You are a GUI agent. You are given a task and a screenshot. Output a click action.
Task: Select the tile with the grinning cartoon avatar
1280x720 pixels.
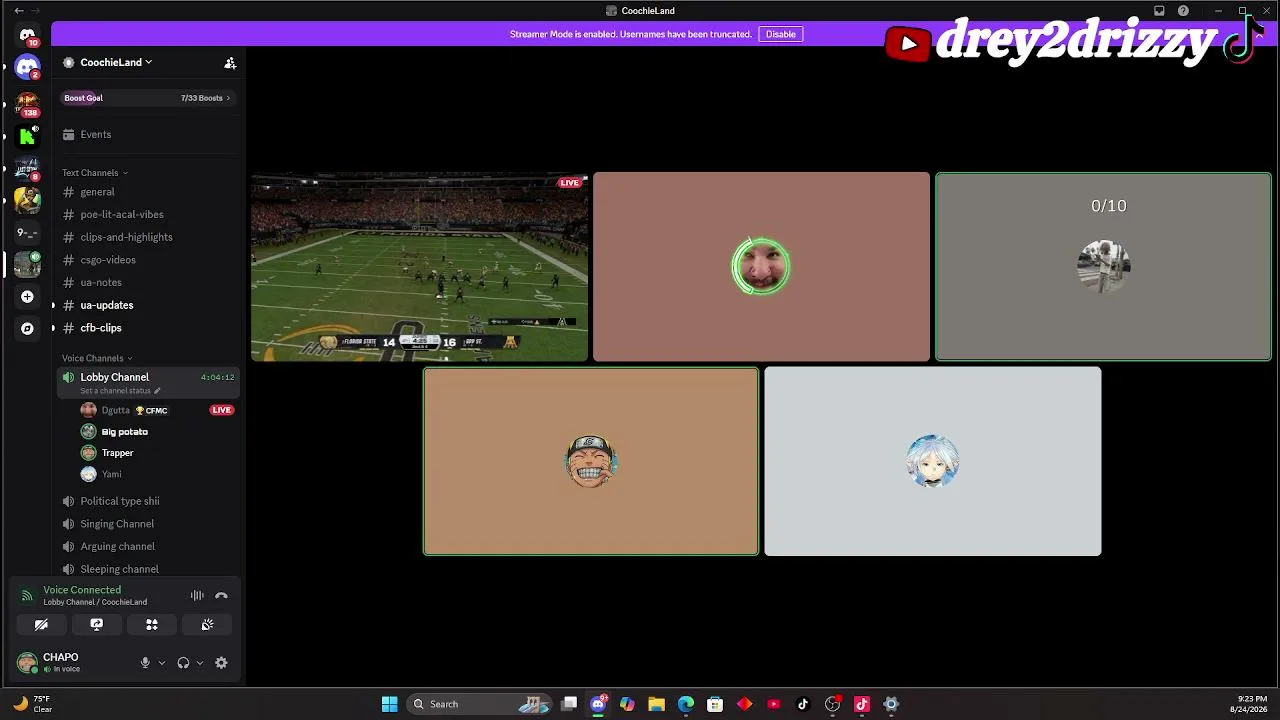[x=591, y=461]
